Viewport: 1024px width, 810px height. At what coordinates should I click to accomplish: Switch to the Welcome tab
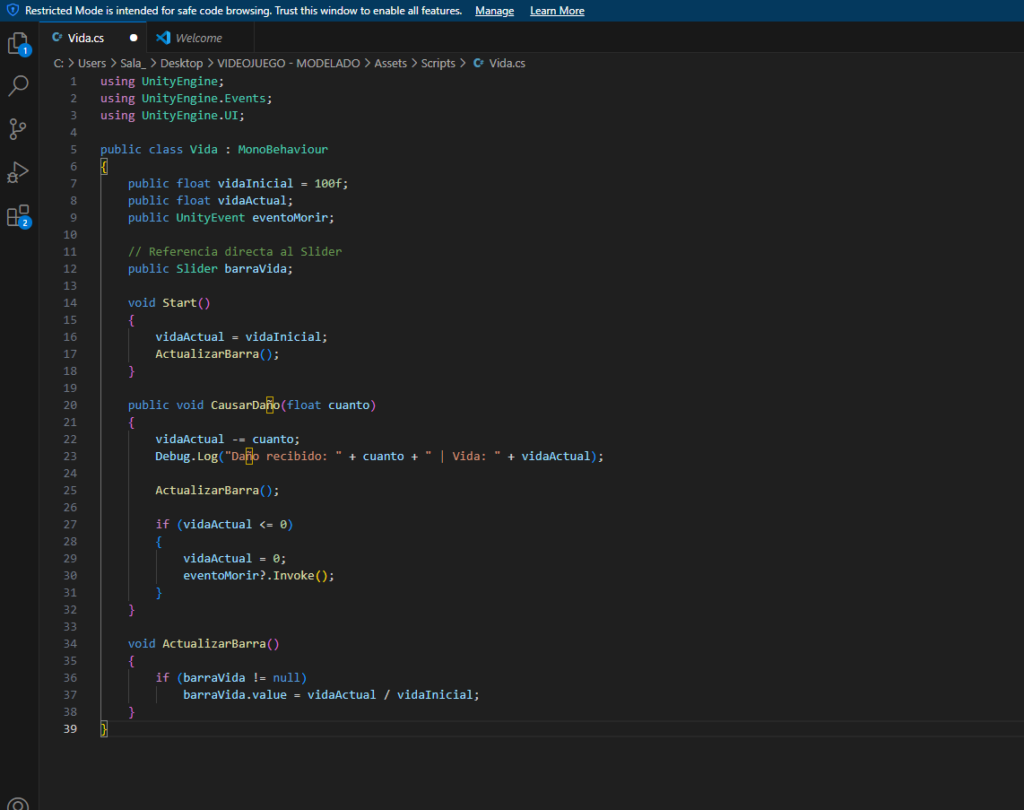(x=199, y=38)
